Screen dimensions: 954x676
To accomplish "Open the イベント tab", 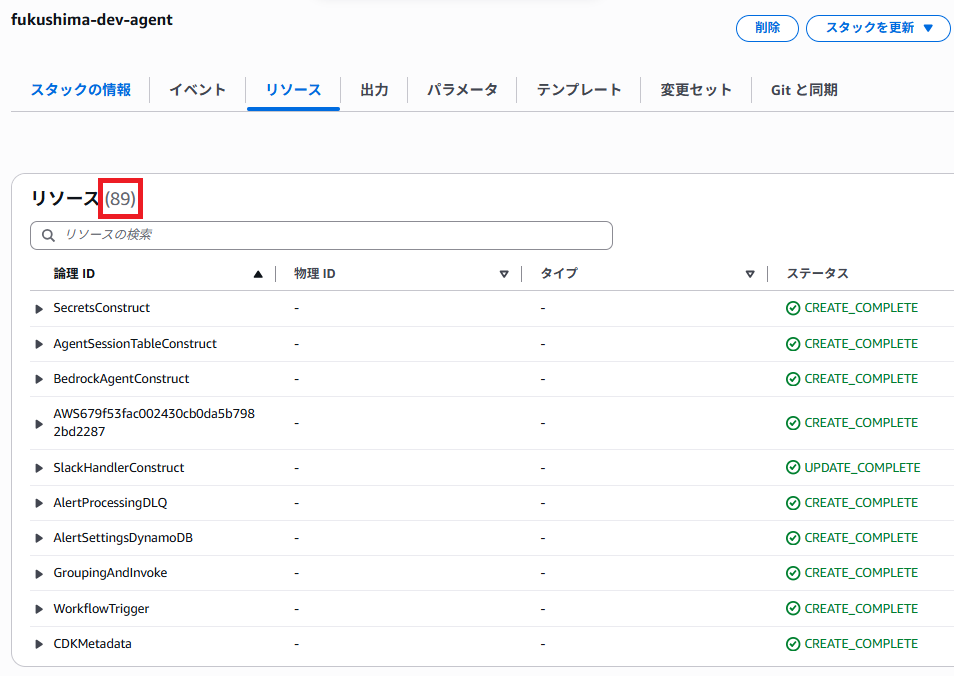I will 198,90.
